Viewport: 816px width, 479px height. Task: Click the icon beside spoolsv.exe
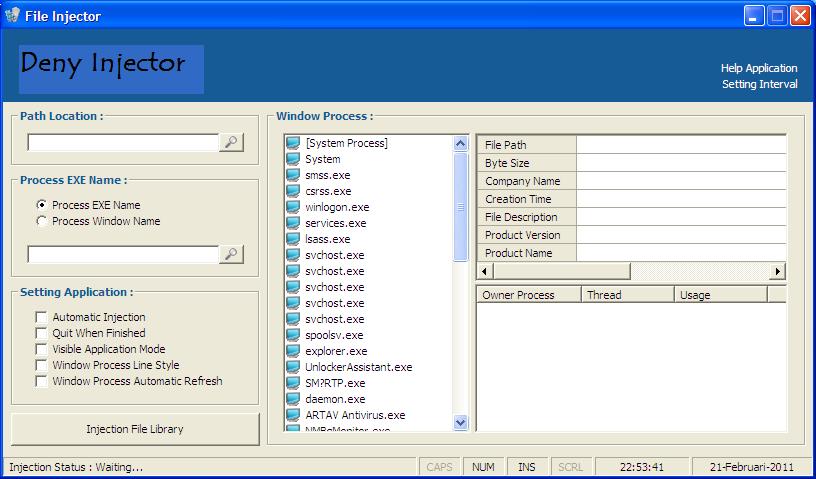point(293,335)
